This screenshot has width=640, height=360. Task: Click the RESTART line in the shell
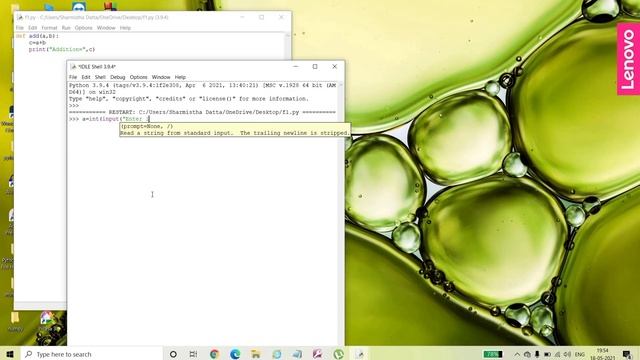point(202,112)
